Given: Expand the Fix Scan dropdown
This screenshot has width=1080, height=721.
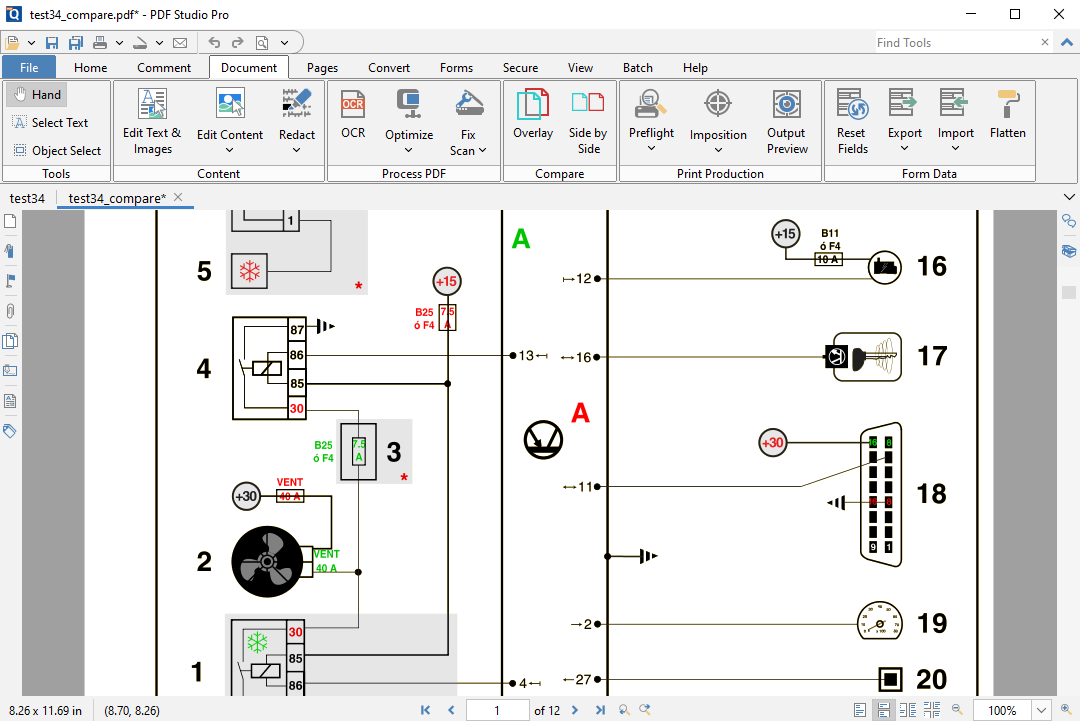Looking at the screenshot, I should 482,150.
